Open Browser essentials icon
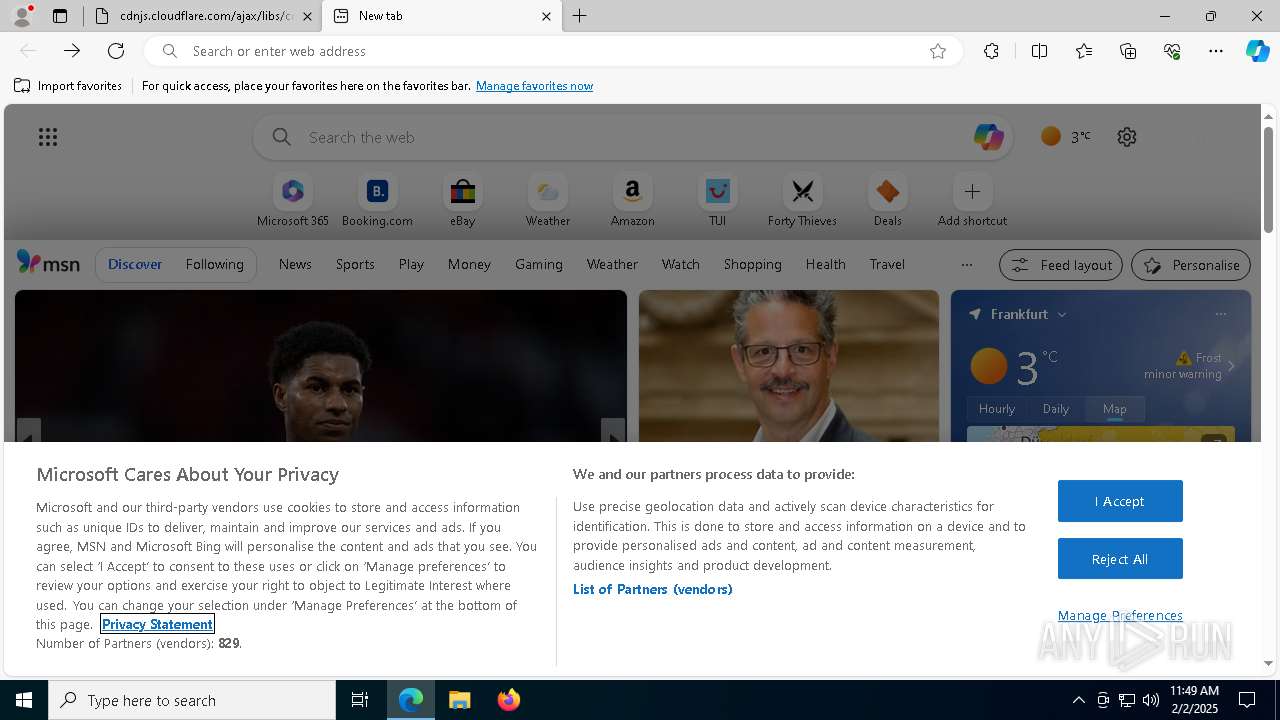Viewport: 1280px width, 720px height. click(1172, 51)
